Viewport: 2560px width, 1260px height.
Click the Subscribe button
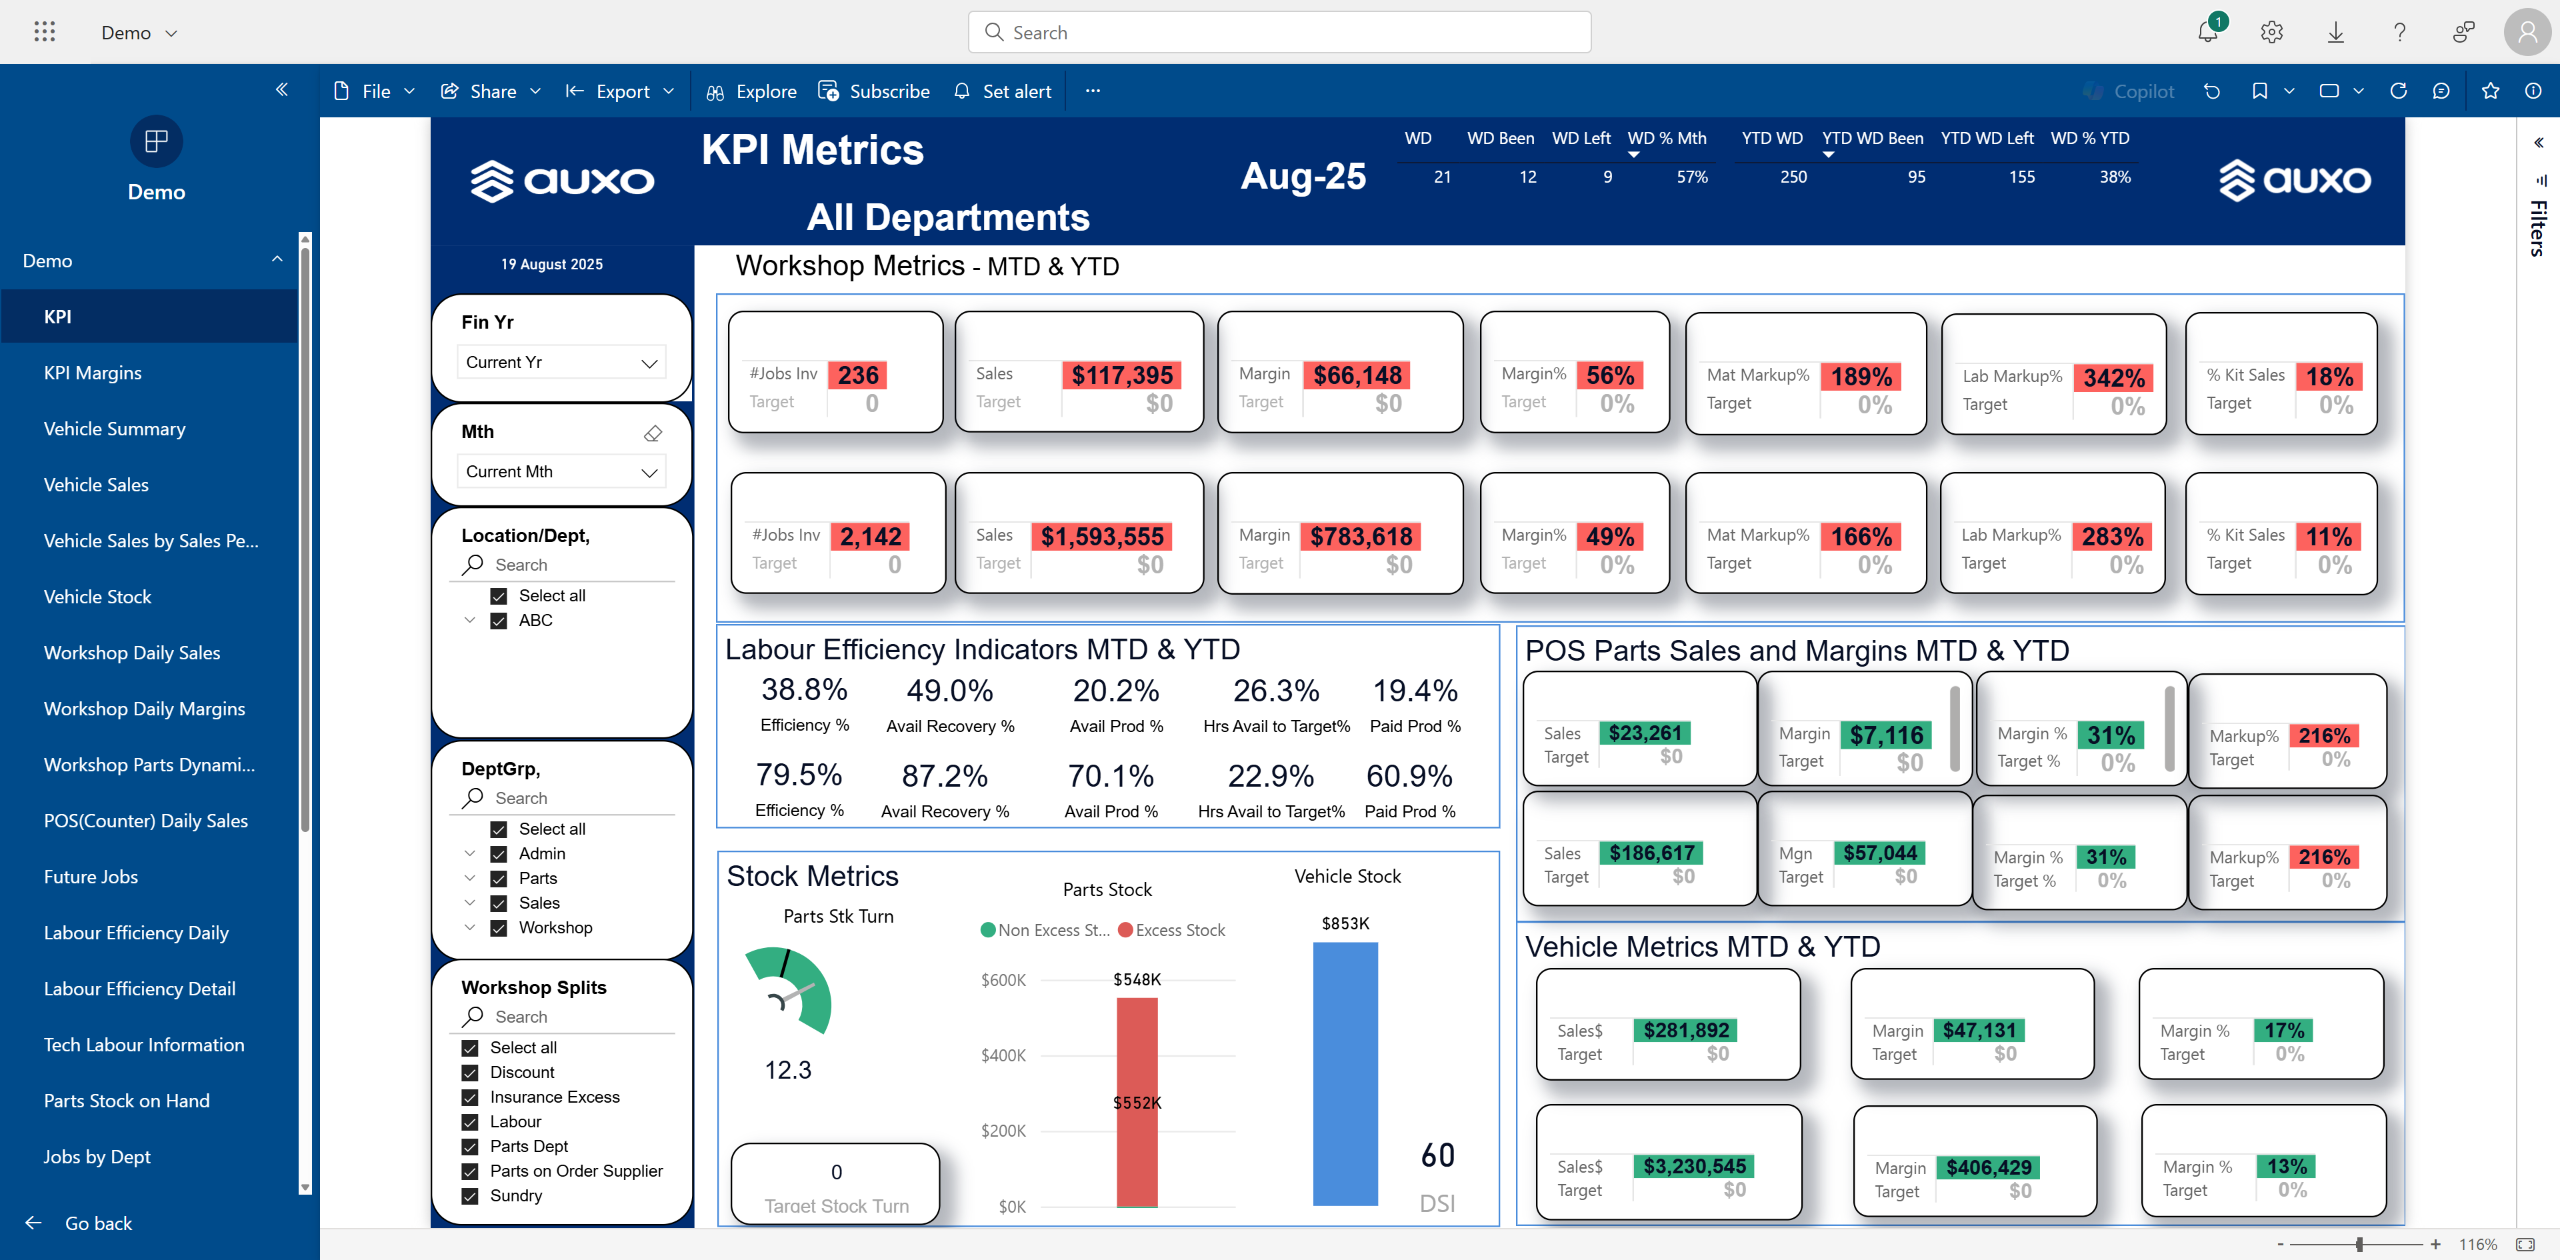(874, 91)
